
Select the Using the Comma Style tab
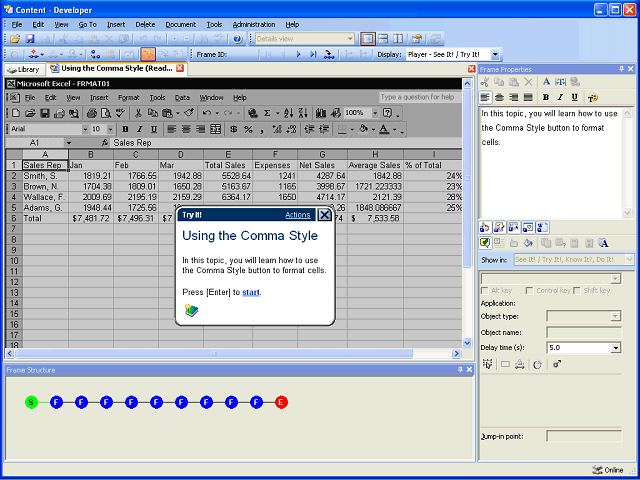[117, 68]
